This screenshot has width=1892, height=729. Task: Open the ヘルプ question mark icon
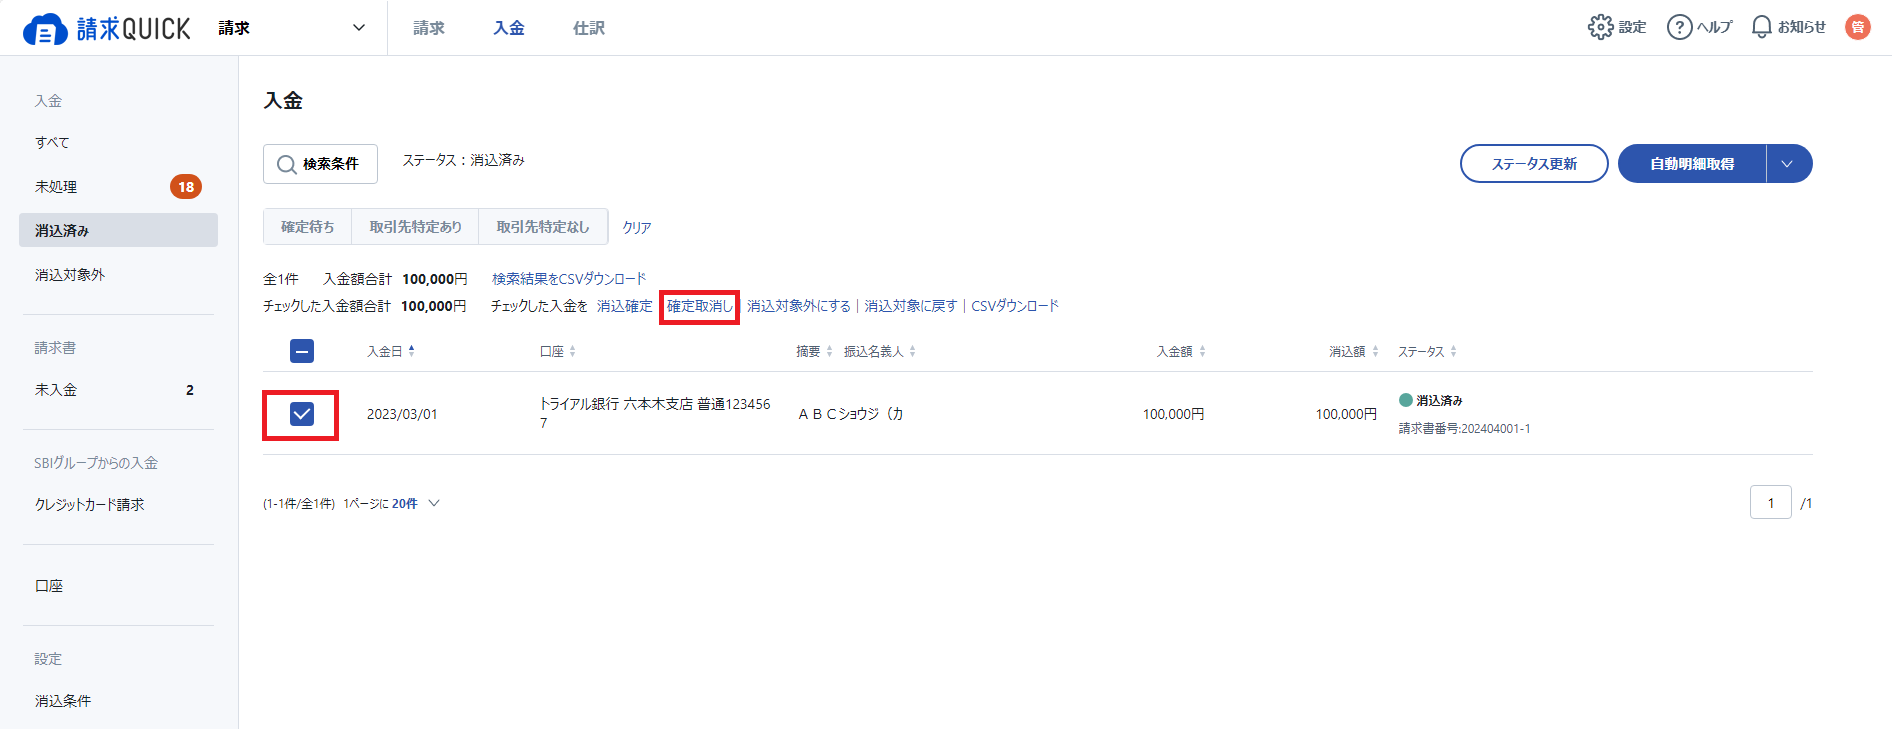point(1698,27)
